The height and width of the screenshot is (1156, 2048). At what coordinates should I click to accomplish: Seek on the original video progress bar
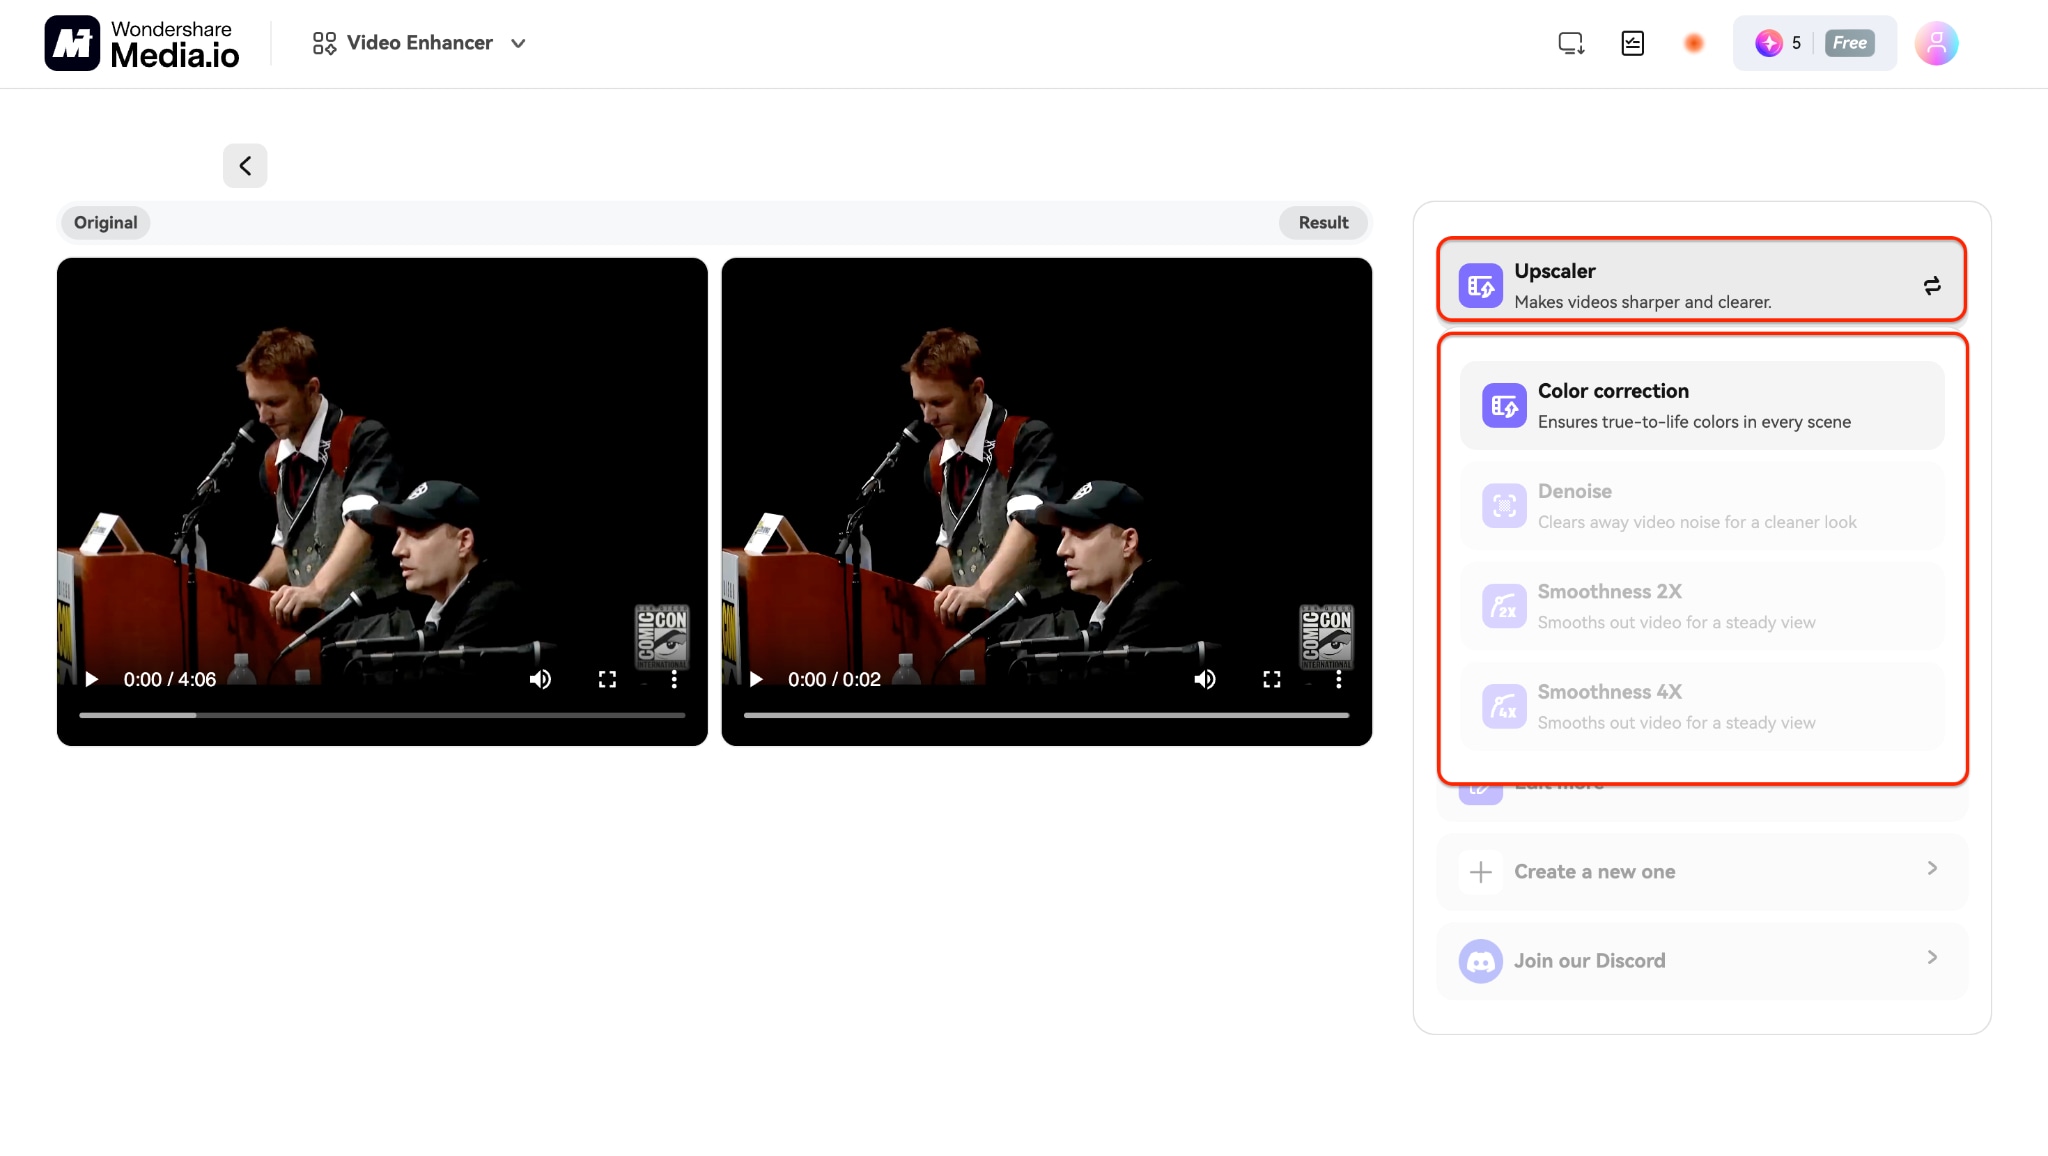382,715
